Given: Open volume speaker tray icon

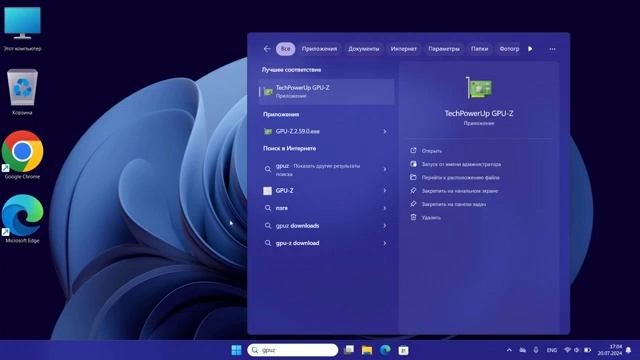Looking at the screenshot, I should click(x=577, y=350).
